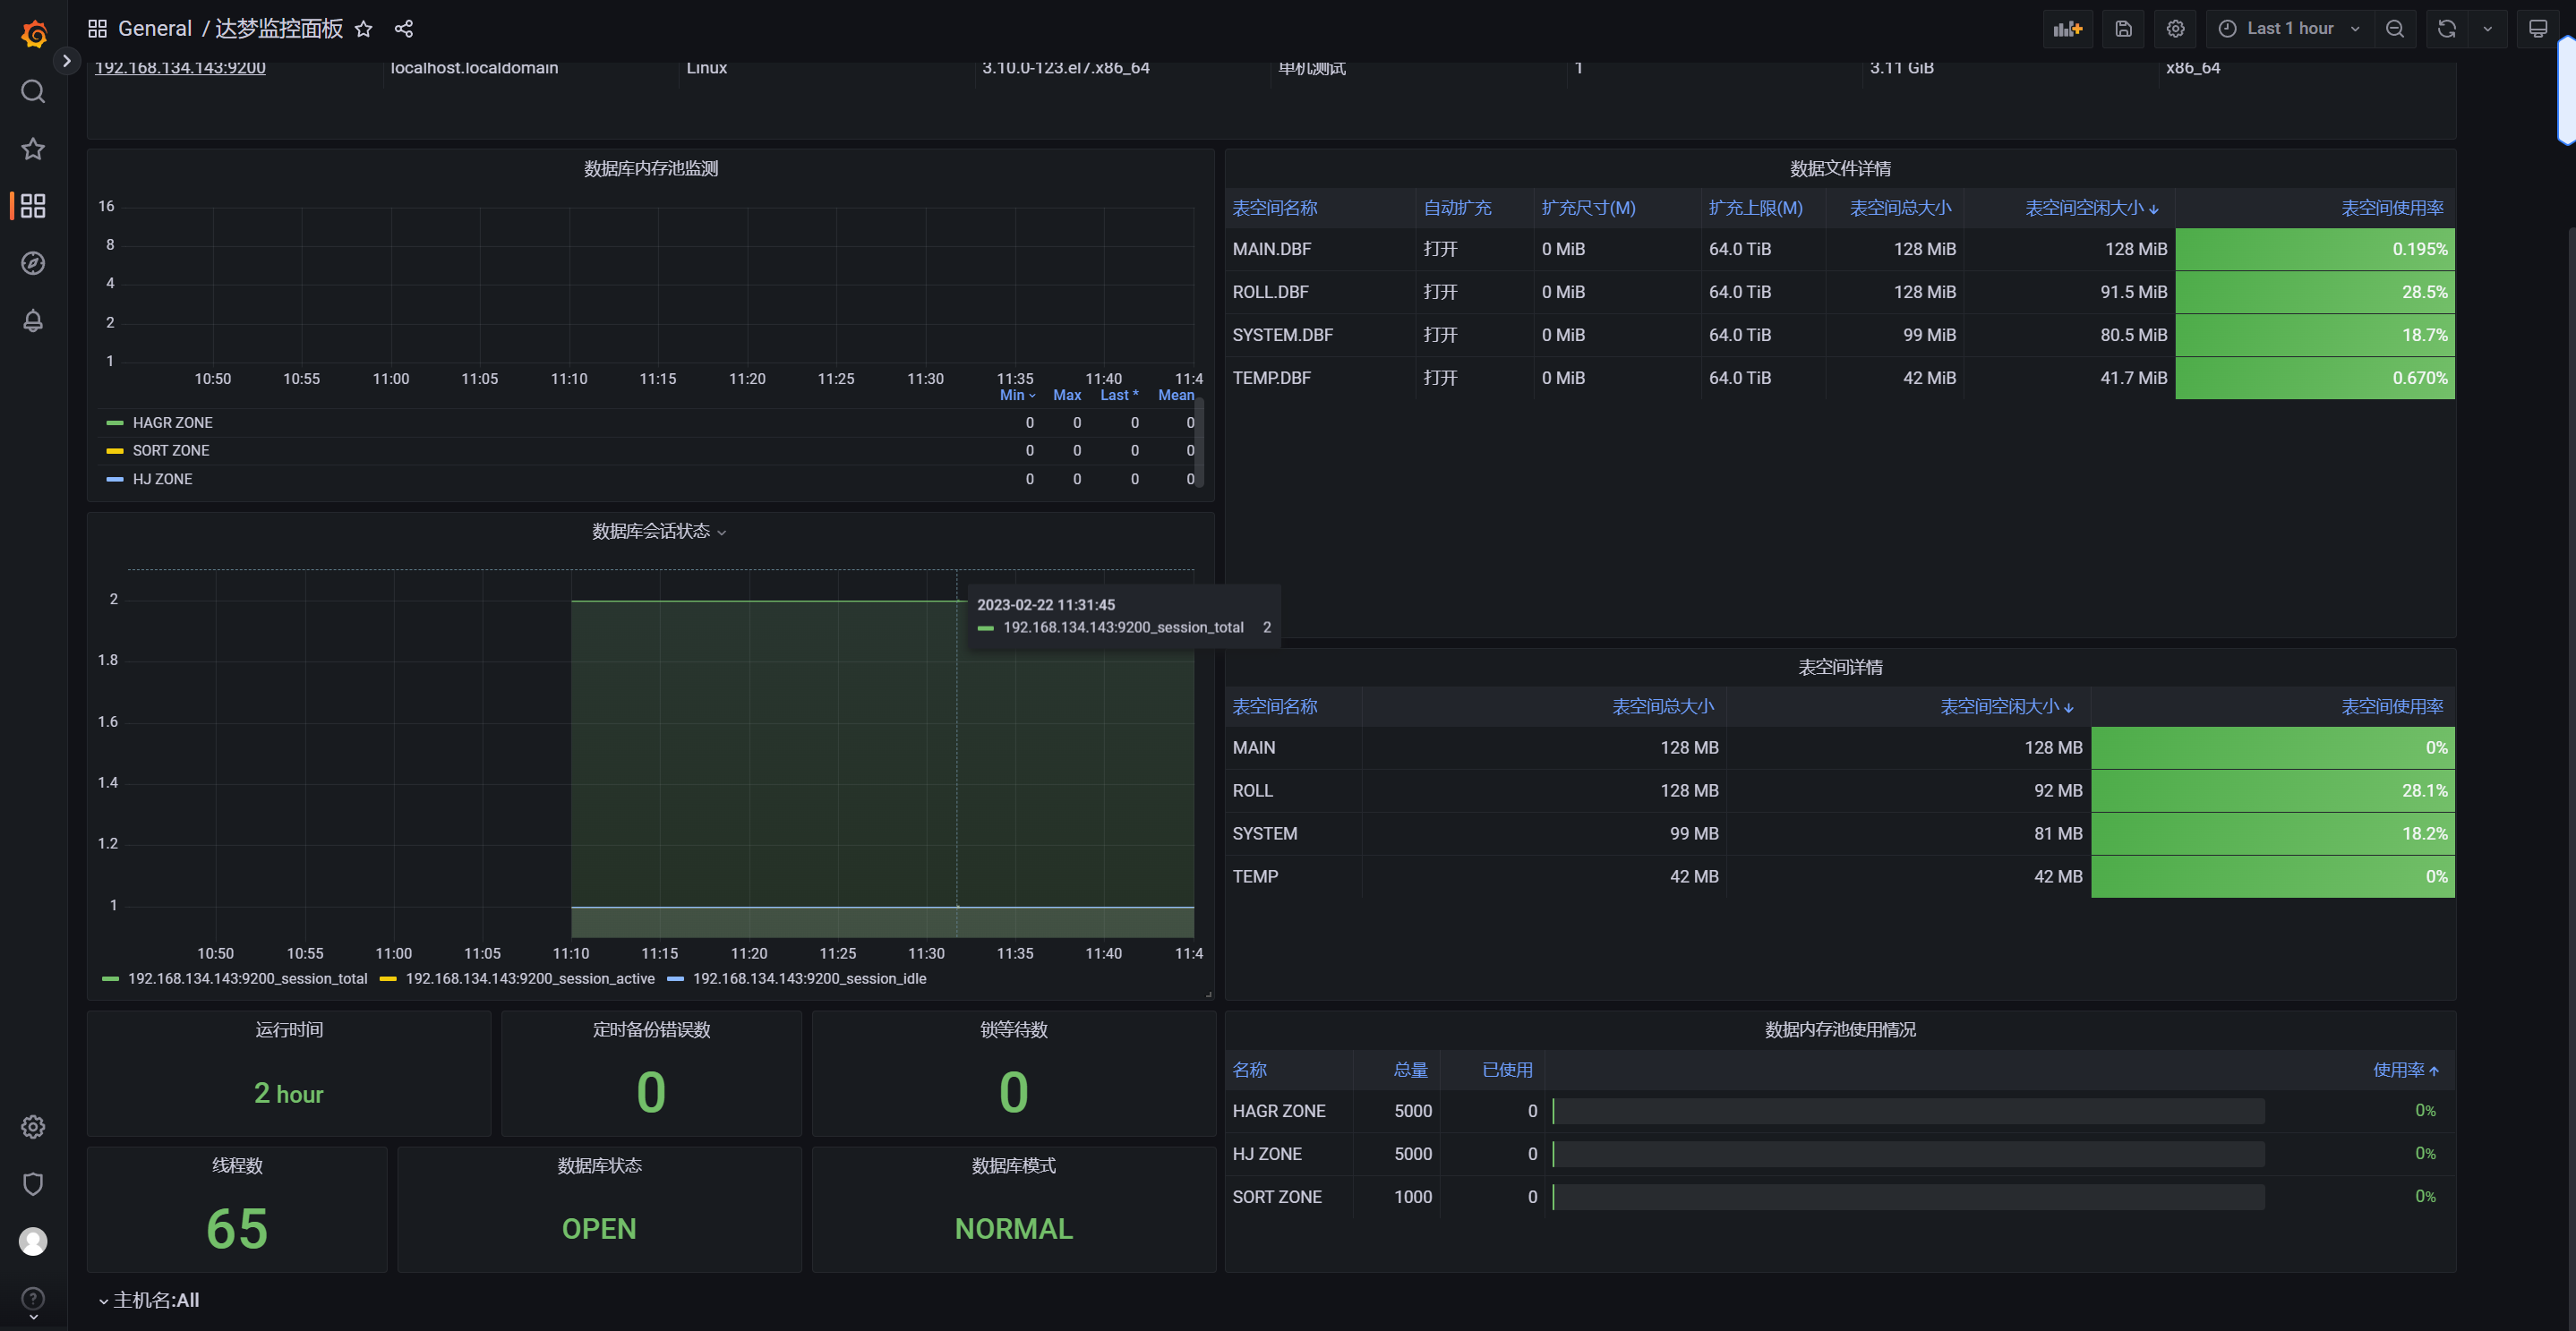
Task: Share the dashboard using the share icon
Action: [x=404, y=29]
